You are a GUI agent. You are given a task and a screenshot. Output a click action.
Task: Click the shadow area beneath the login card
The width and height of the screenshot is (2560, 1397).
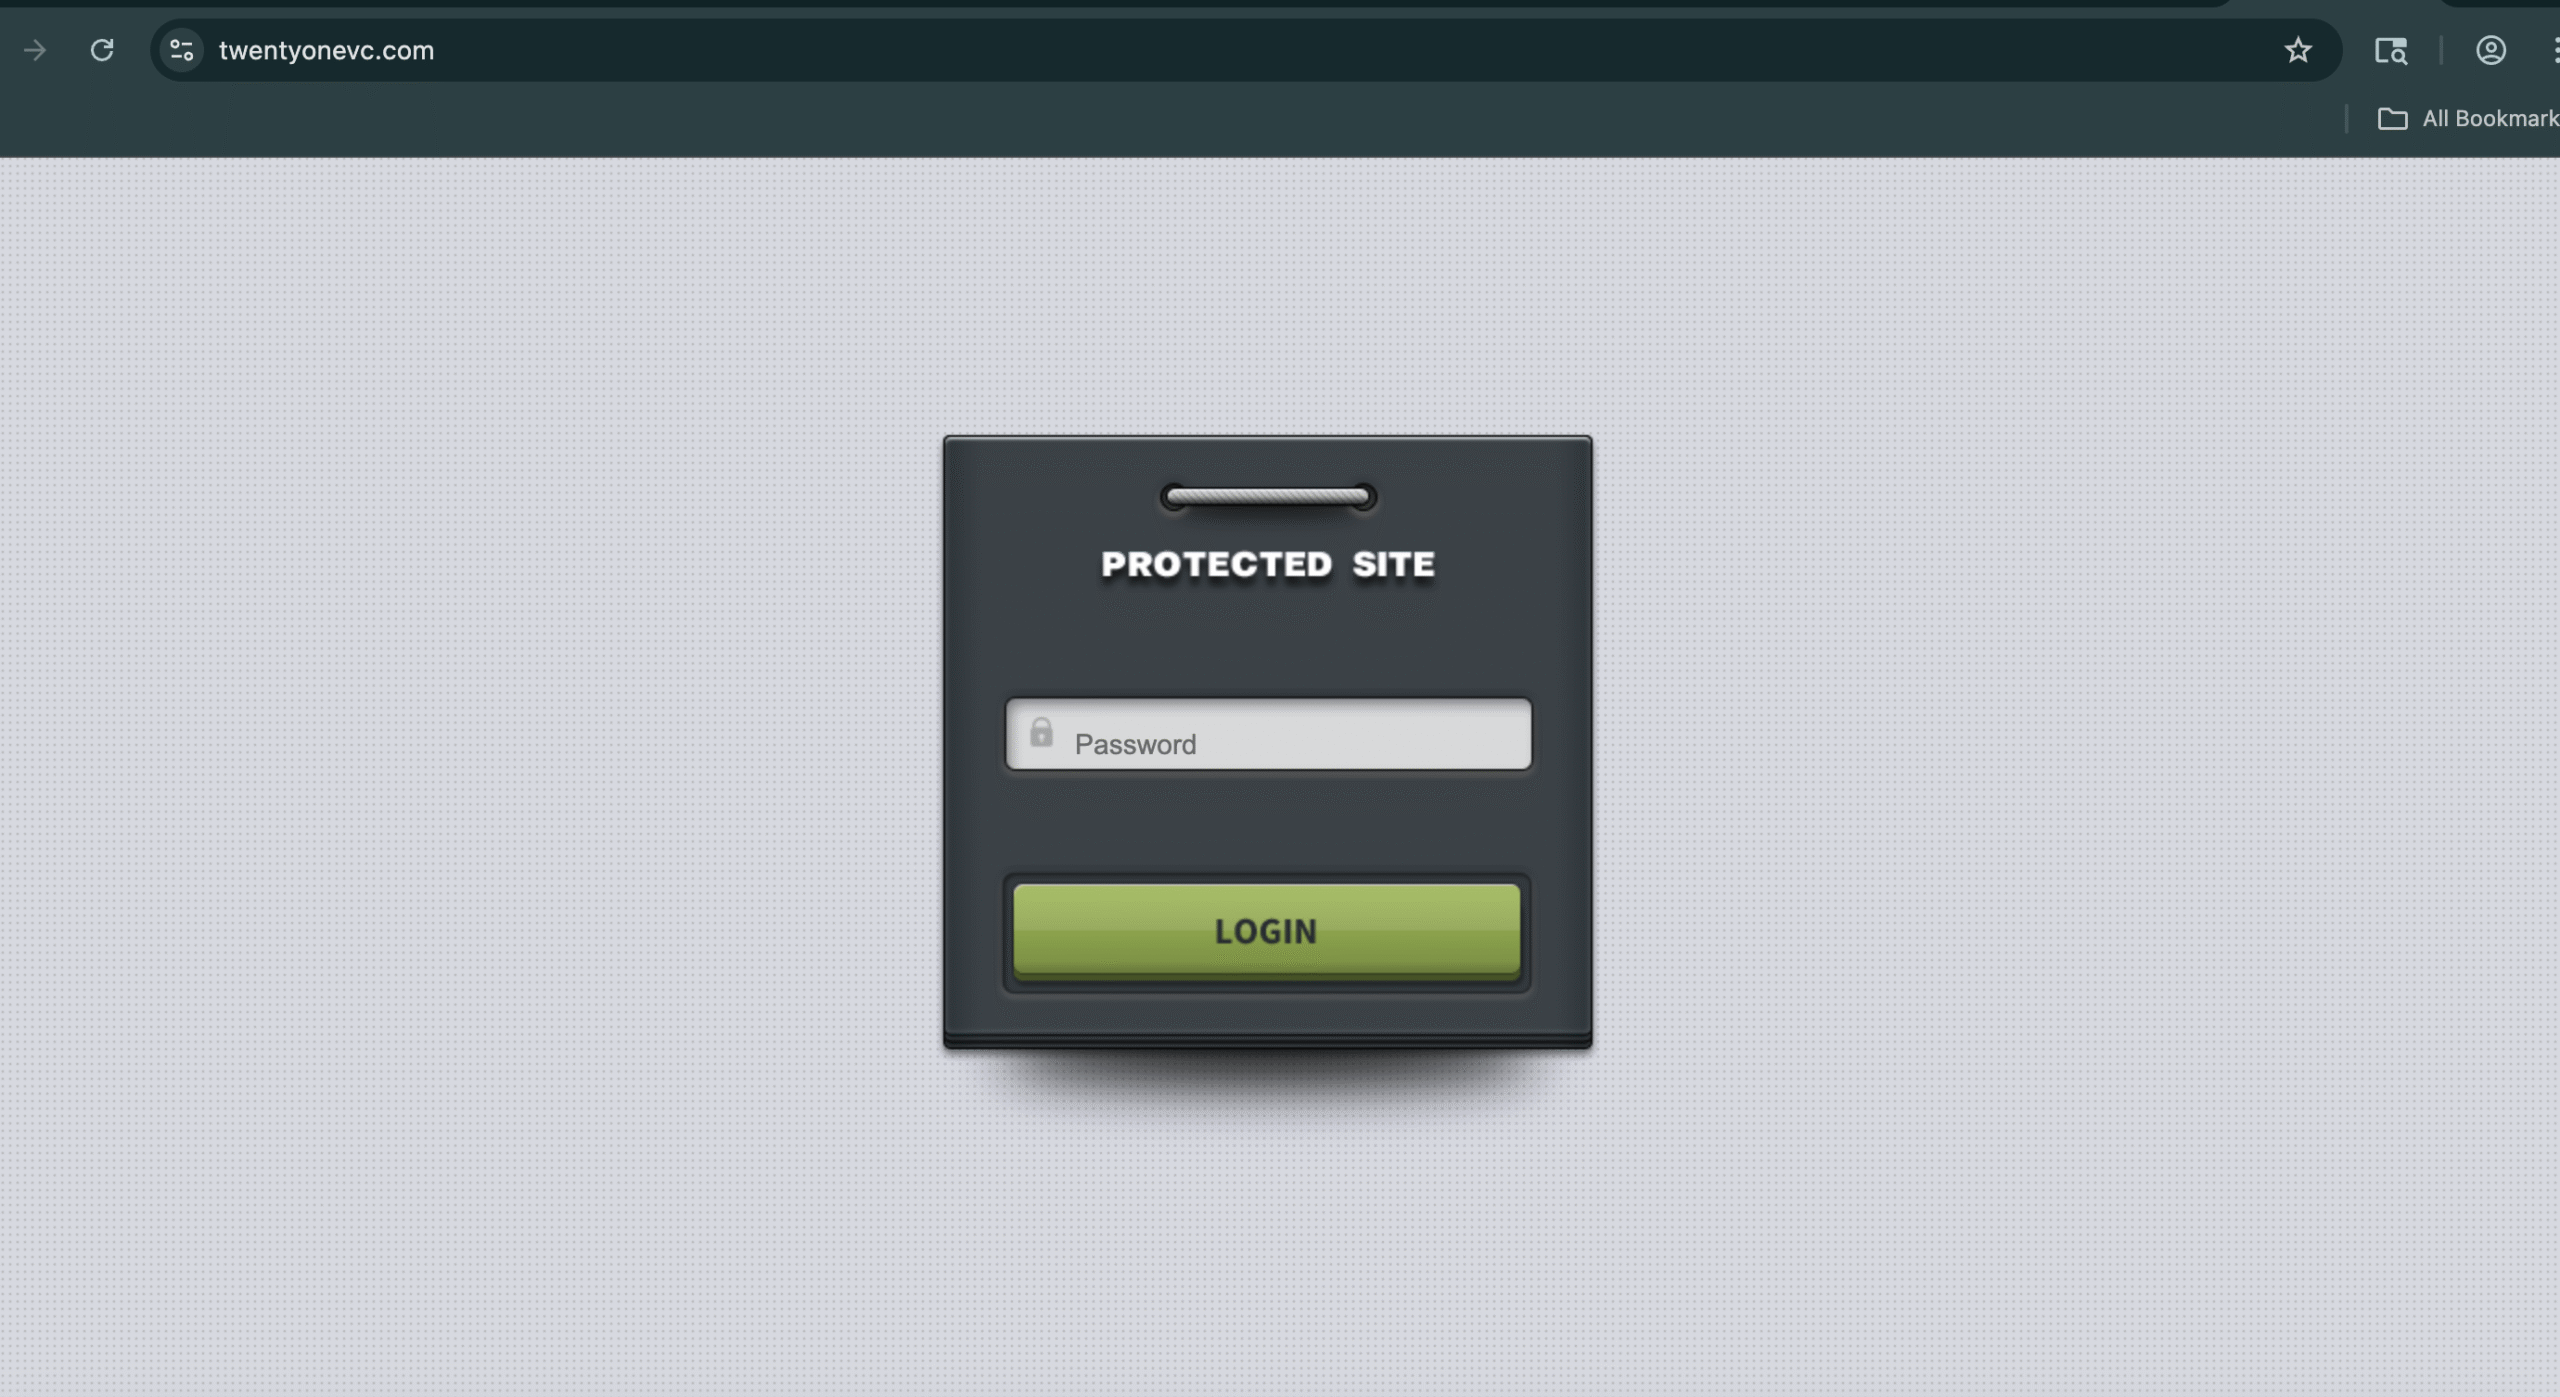point(1267,1085)
